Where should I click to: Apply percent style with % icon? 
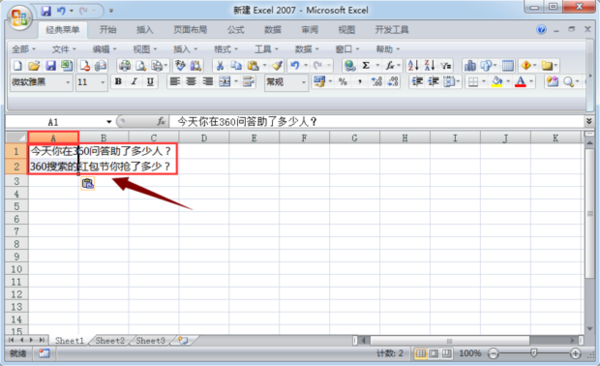coord(343,82)
